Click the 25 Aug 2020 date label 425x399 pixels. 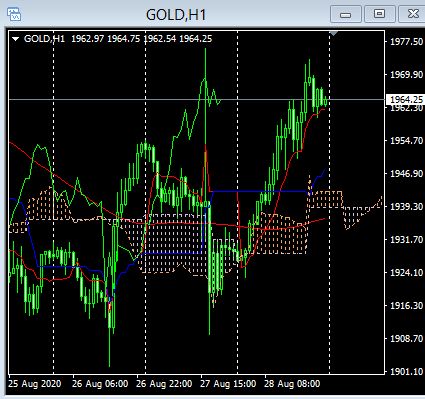[x=35, y=383]
